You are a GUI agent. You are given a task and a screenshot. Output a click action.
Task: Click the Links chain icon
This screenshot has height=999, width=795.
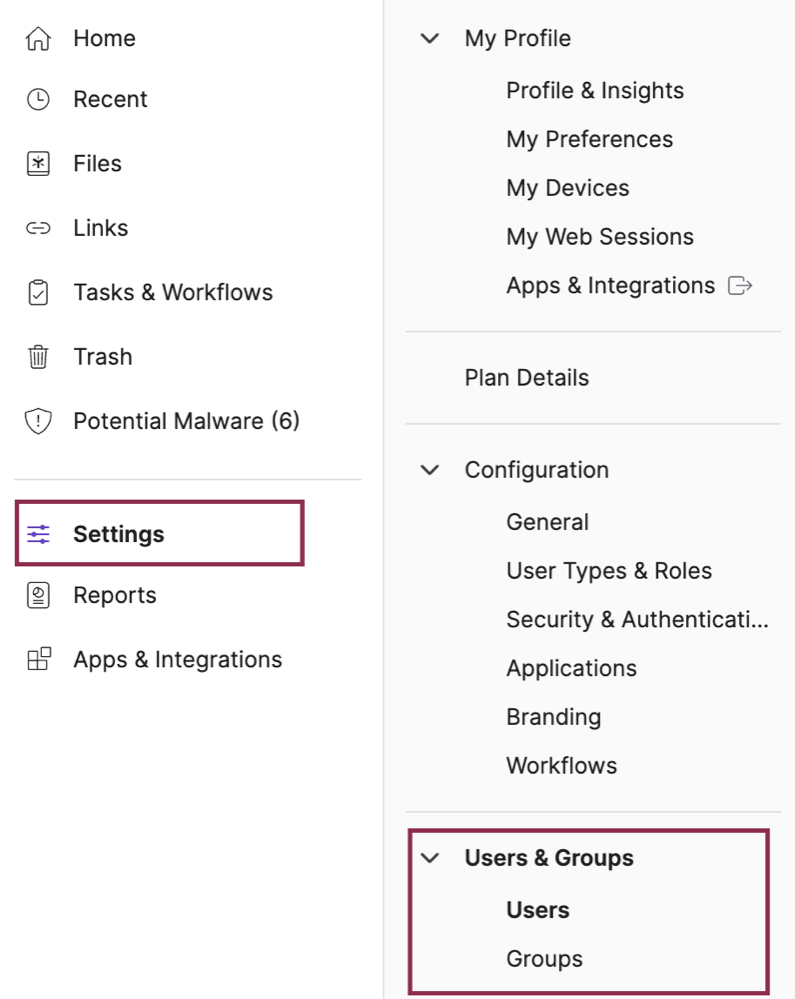(38, 228)
